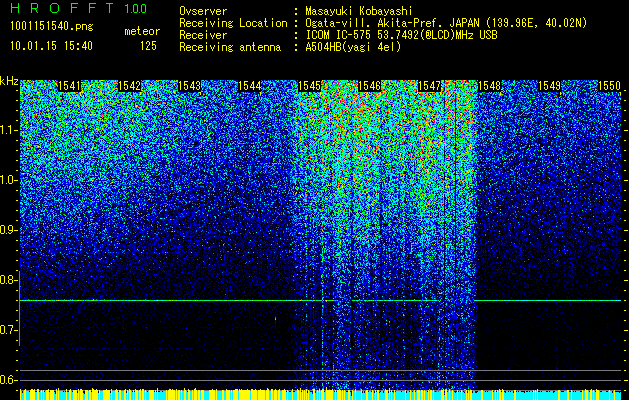The image size is (629, 400).
Task: Click the Receiving Location label
Action: click(x=233, y=23)
